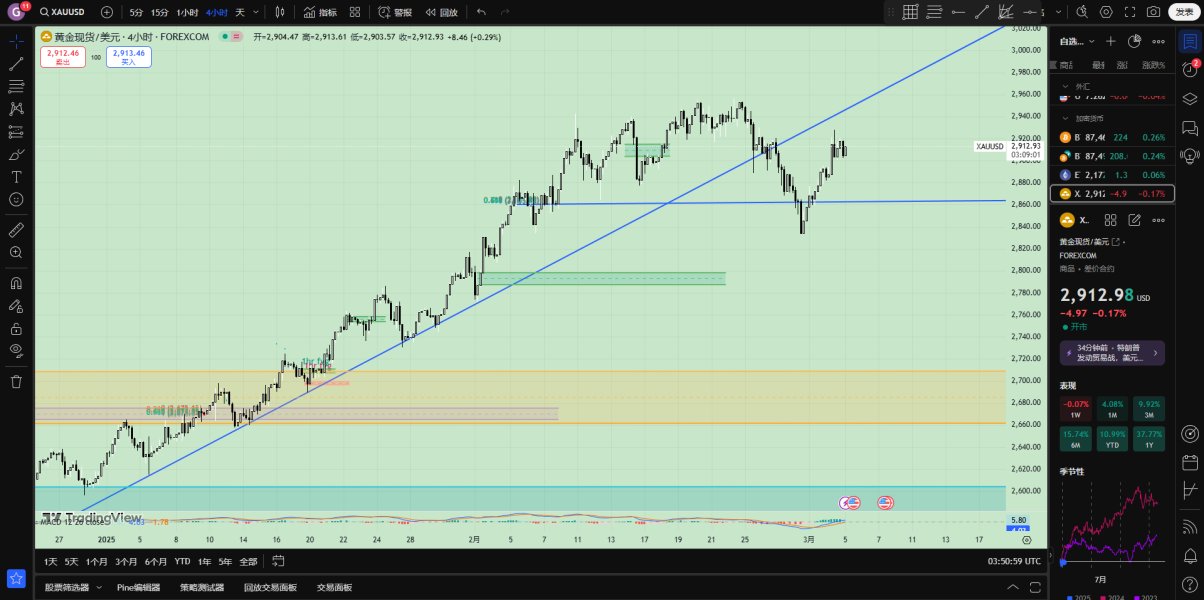The width and height of the screenshot is (1204, 600).
Task: Switch to the 策略测试器 tab
Action: tap(201, 587)
